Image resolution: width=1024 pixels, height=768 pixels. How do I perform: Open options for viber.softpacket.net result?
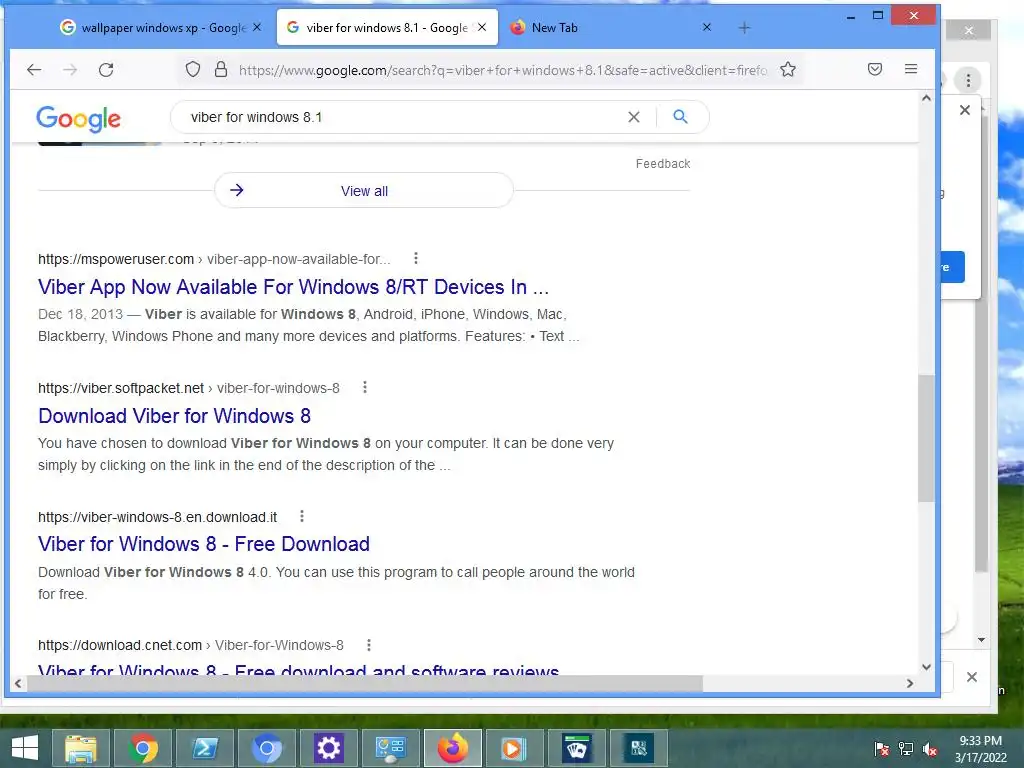[365, 387]
